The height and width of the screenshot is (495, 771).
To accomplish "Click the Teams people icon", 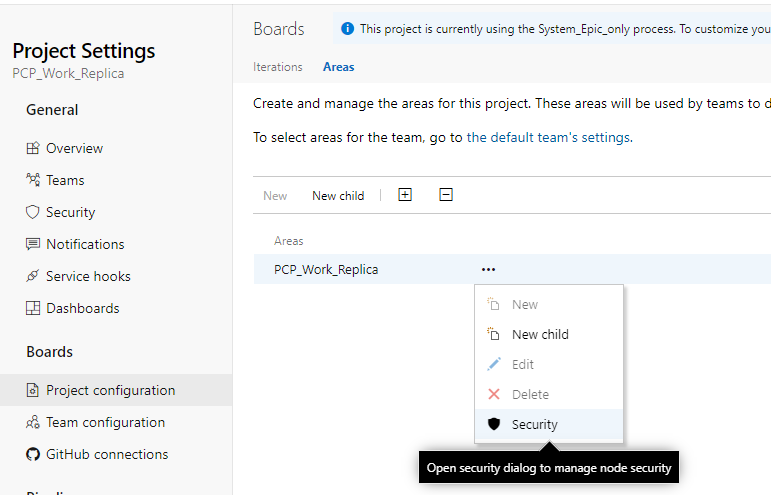I will pos(32,180).
